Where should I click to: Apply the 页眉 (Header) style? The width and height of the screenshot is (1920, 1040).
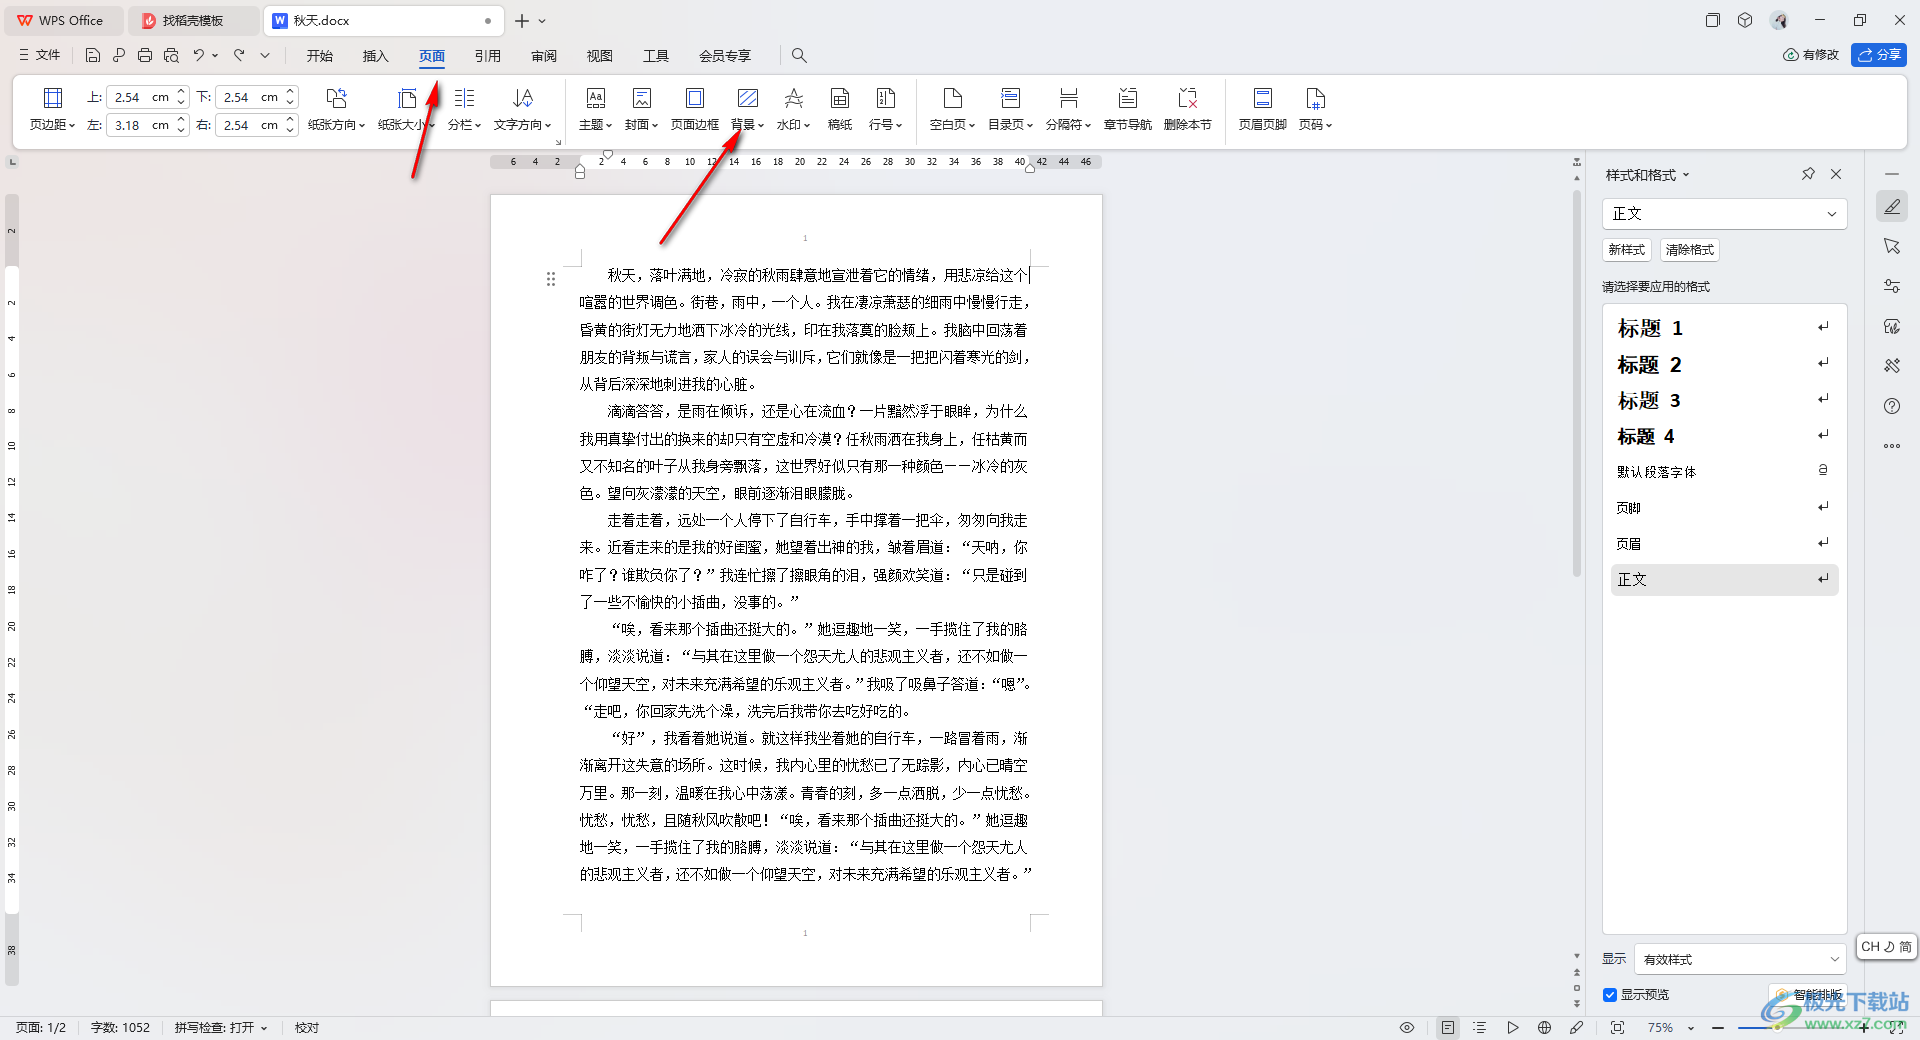(1724, 544)
